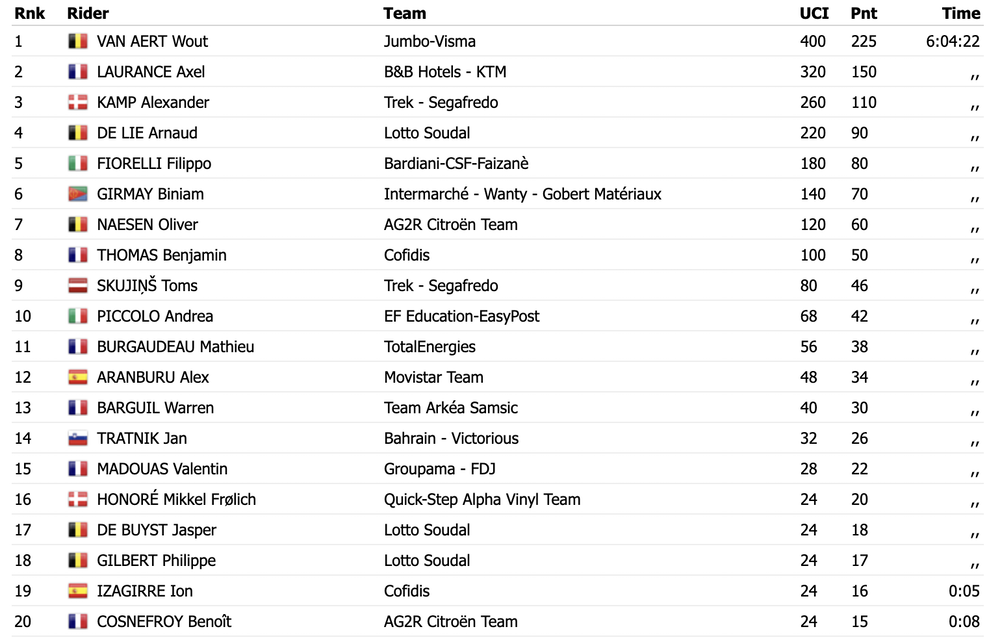Screen dimensions: 1000x642
Task: Select rider GILBERT Philippe
Action: coord(156,561)
